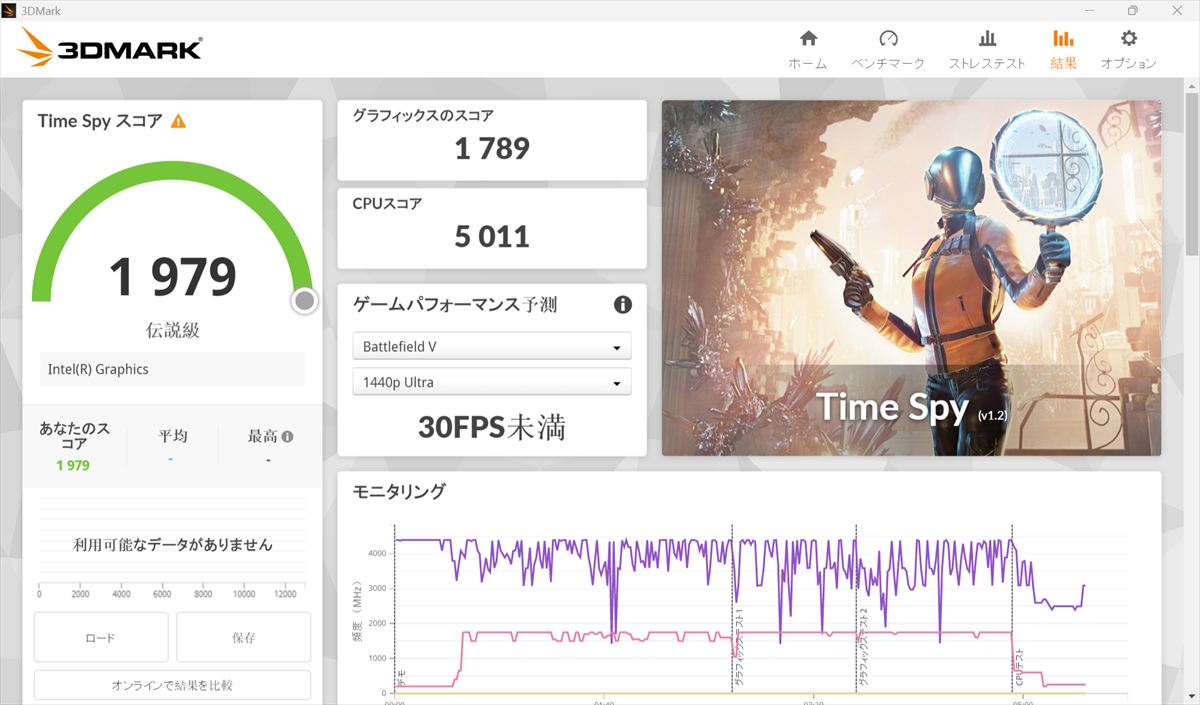Expand the 1440p Ultra resolution dropdown
The image size is (1200, 705).
(492, 382)
